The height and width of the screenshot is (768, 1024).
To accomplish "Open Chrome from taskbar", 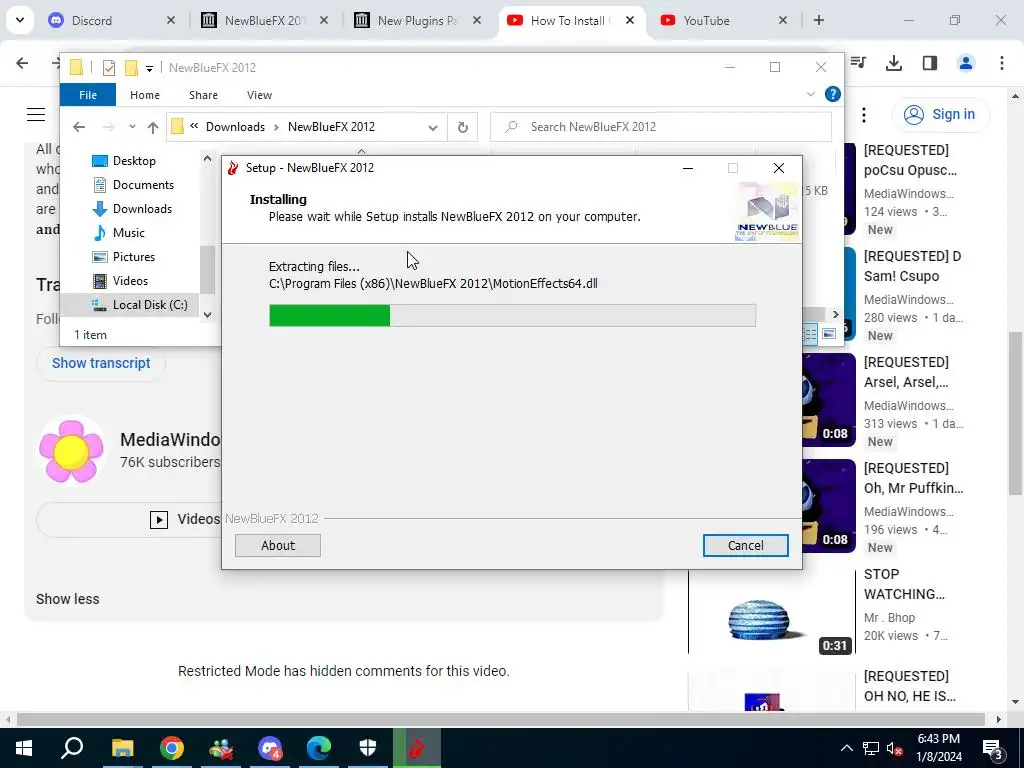I will (171, 748).
